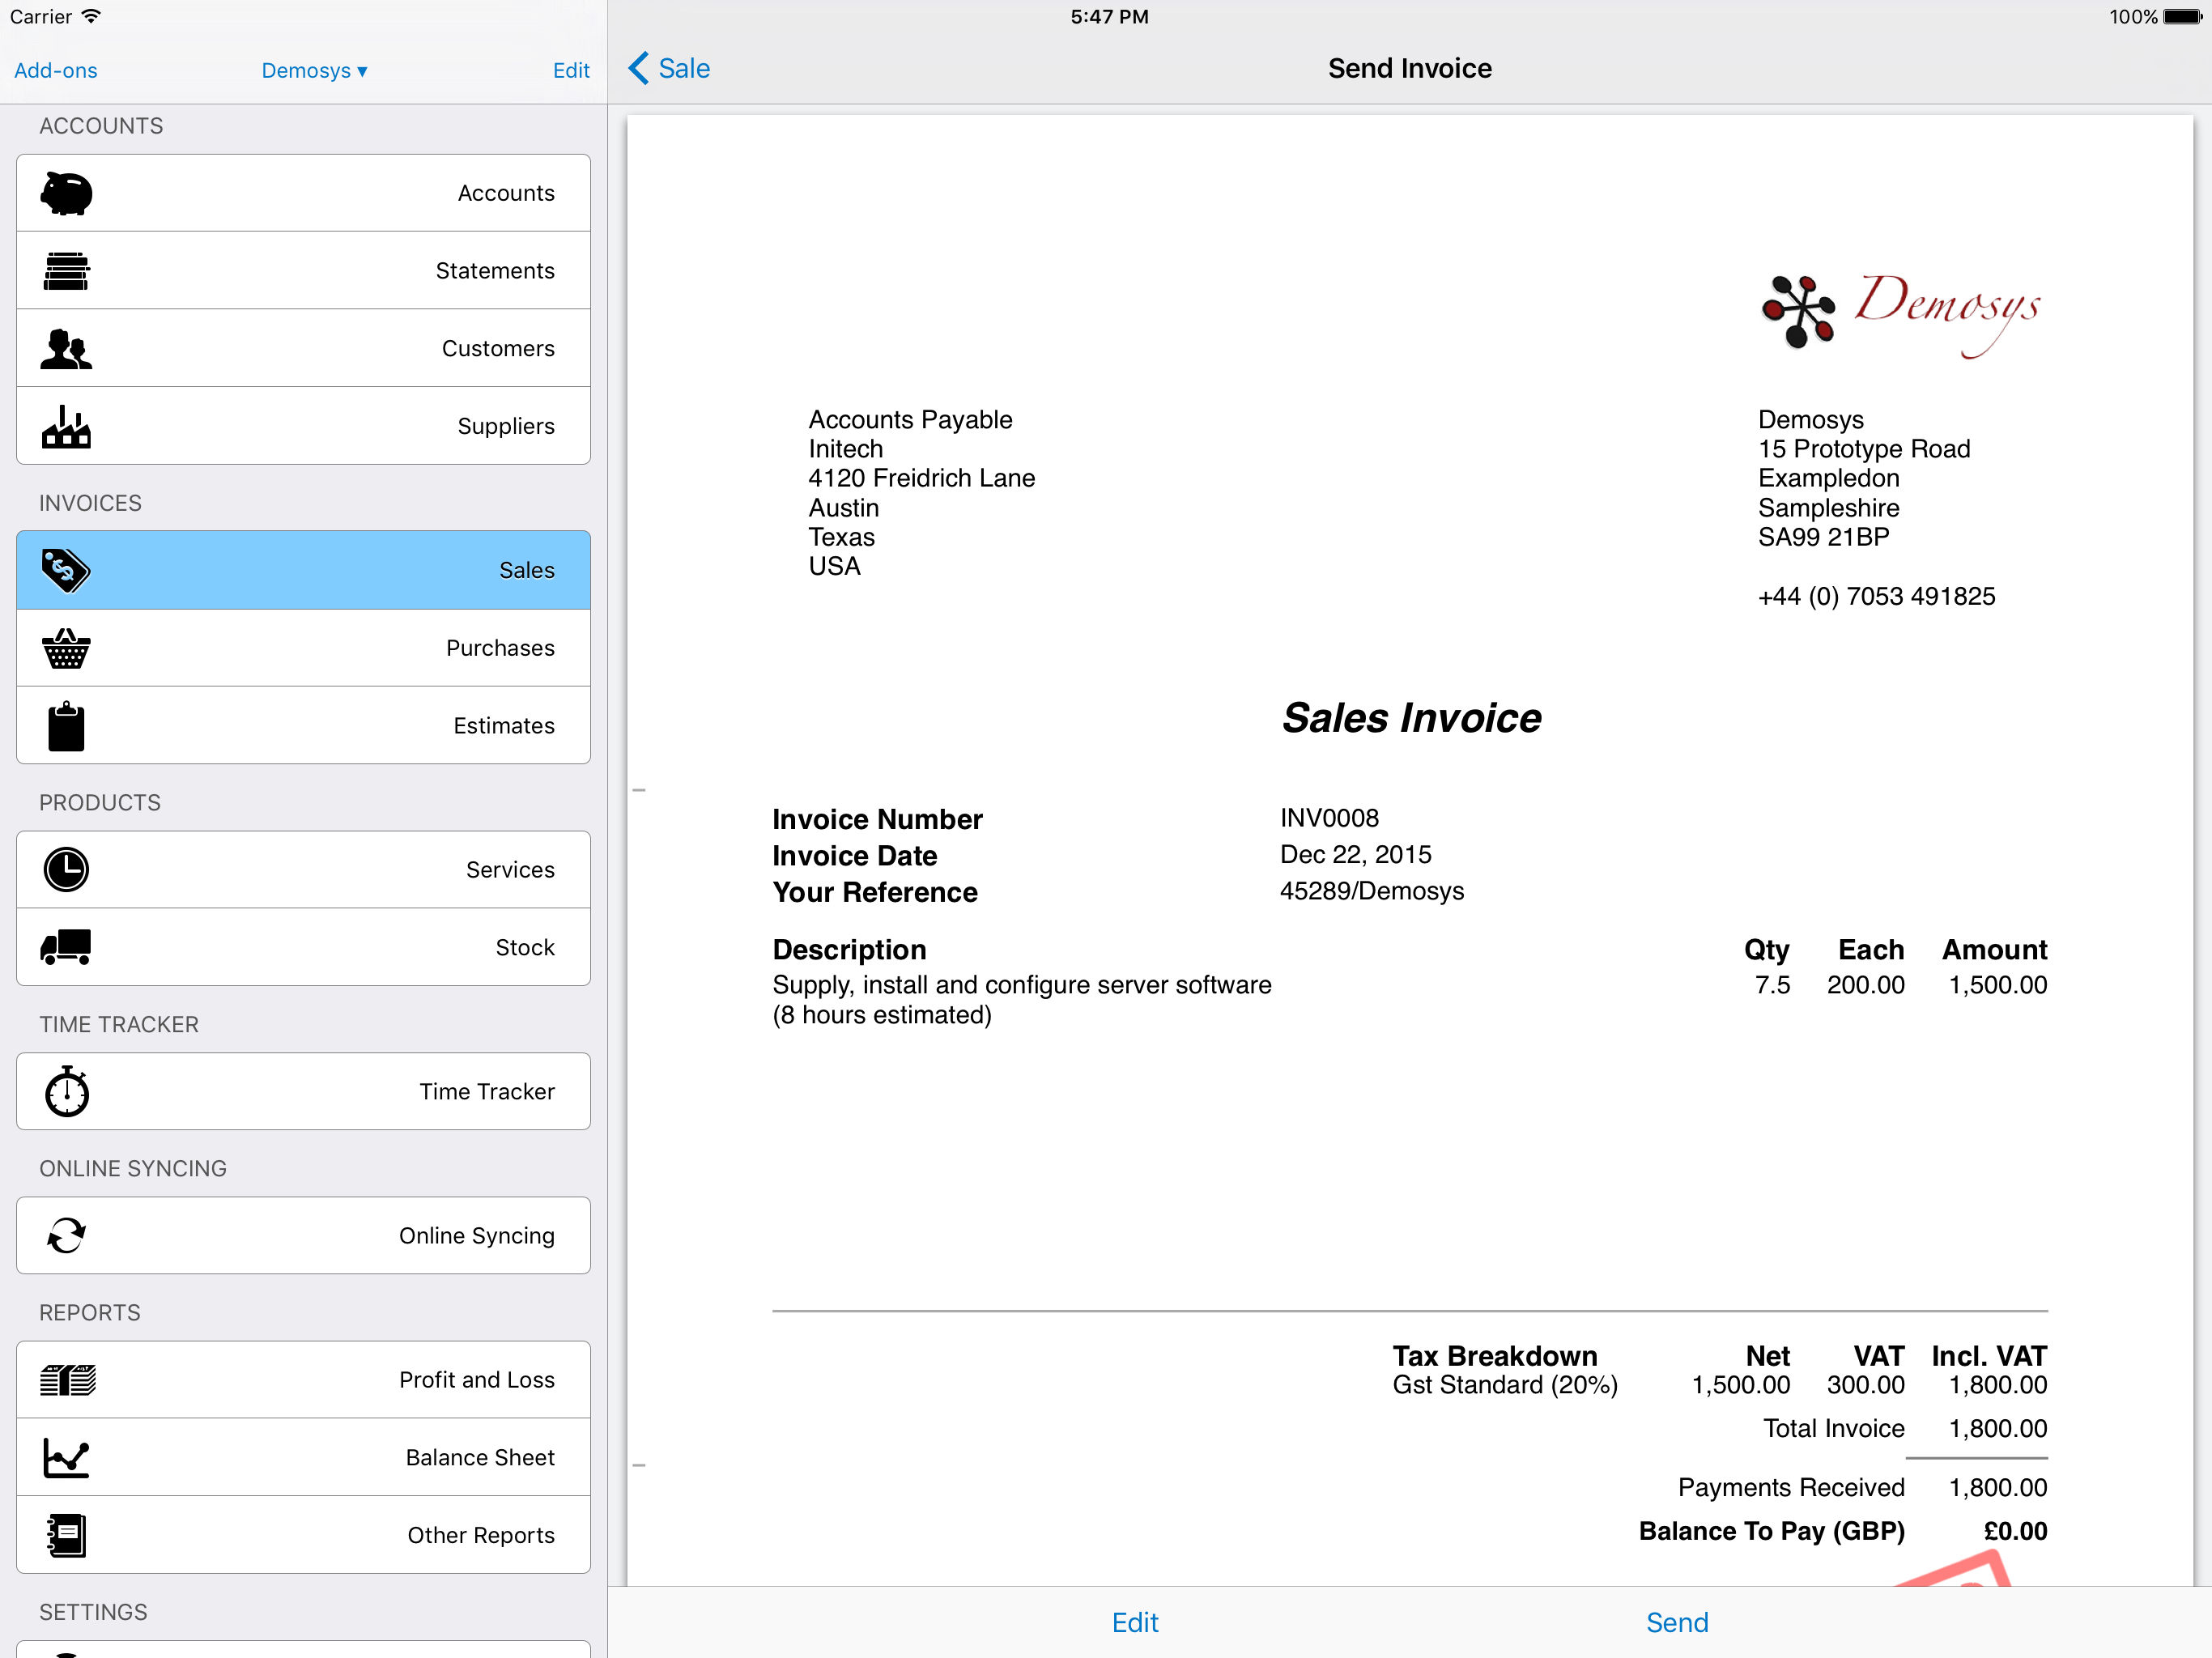
Task: Click the Balance Sheet chart icon
Action: click(x=66, y=1457)
